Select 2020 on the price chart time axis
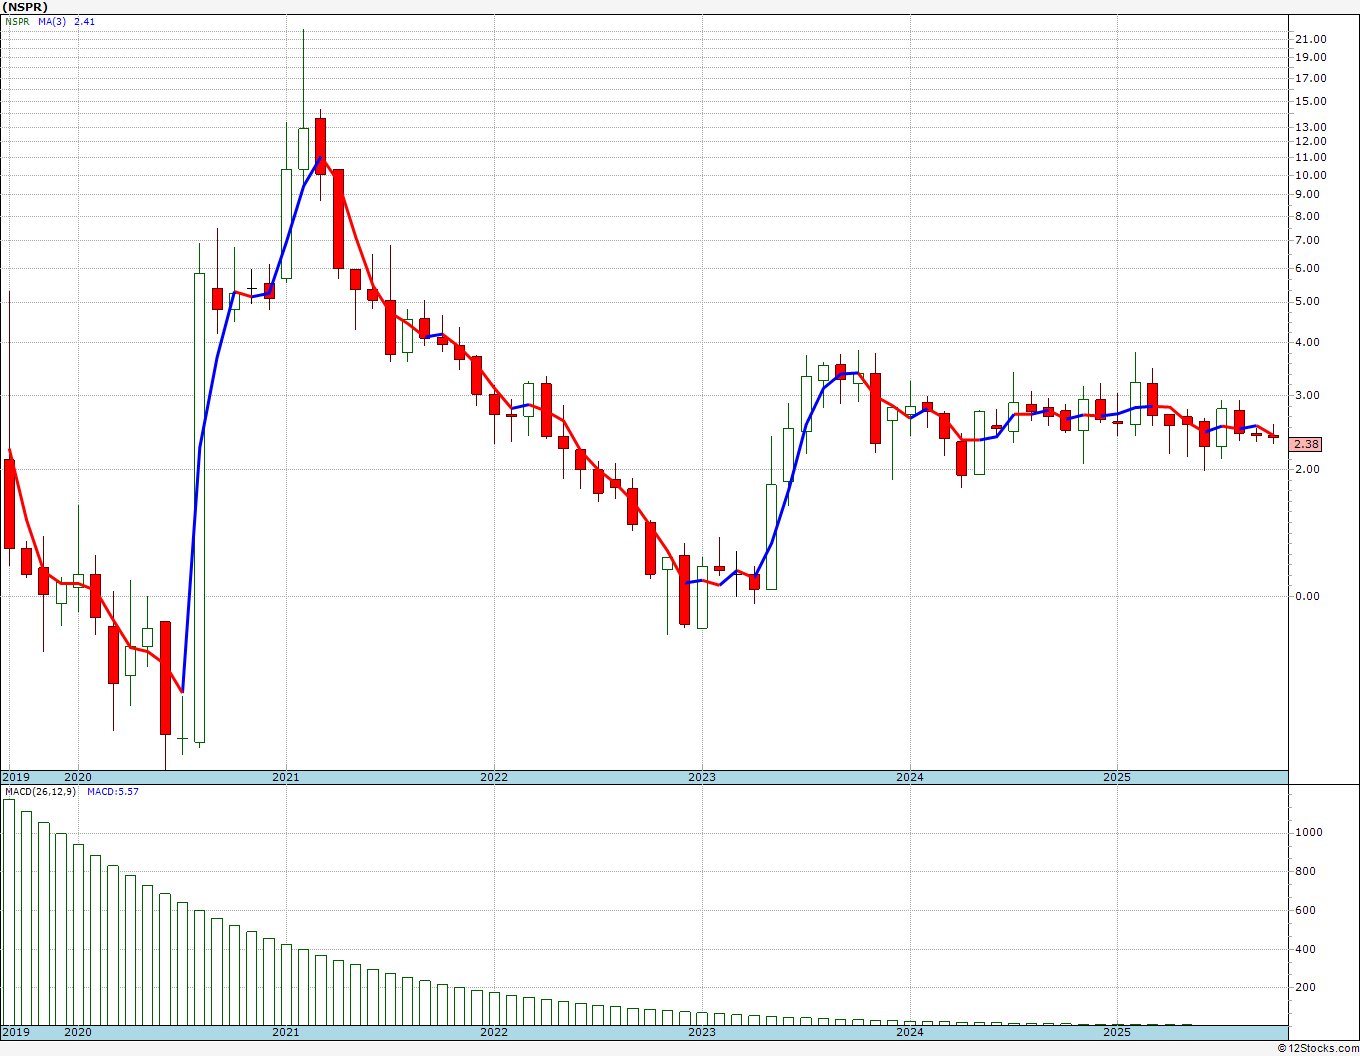 click(x=77, y=777)
